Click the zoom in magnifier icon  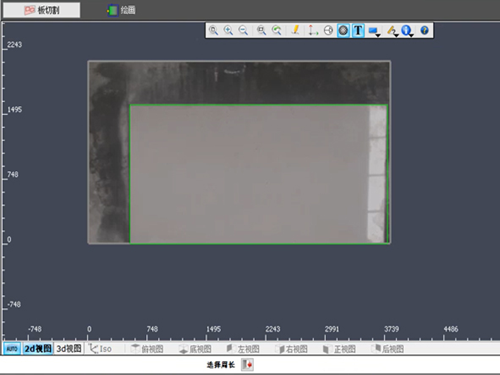[x=228, y=31]
